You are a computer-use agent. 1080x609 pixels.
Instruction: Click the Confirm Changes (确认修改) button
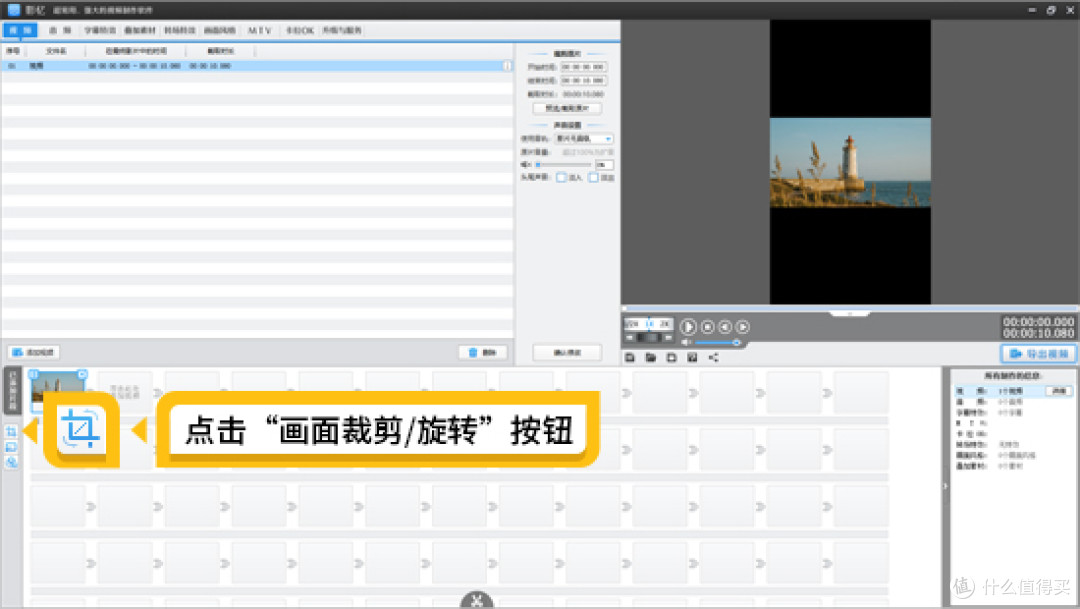[x=567, y=352]
